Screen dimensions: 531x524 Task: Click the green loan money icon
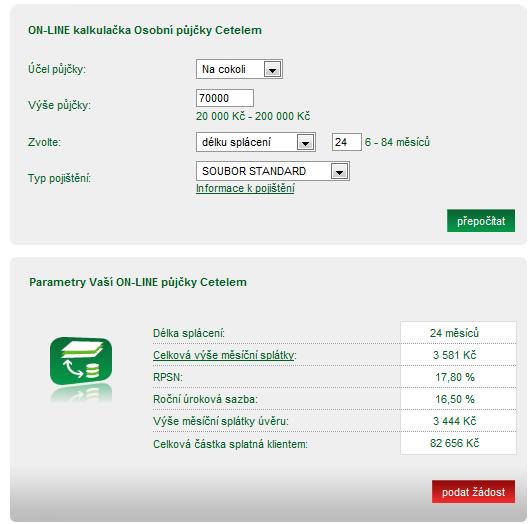[x=81, y=361]
